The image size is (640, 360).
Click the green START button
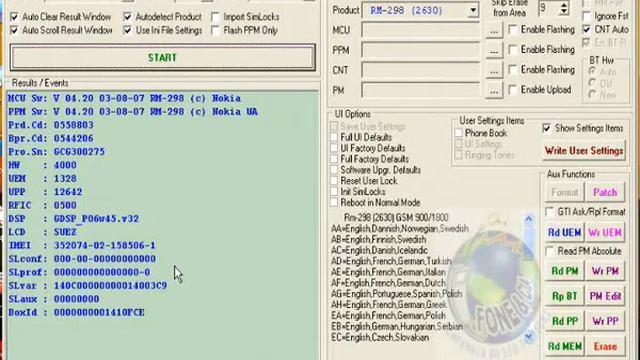click(162, 58)
